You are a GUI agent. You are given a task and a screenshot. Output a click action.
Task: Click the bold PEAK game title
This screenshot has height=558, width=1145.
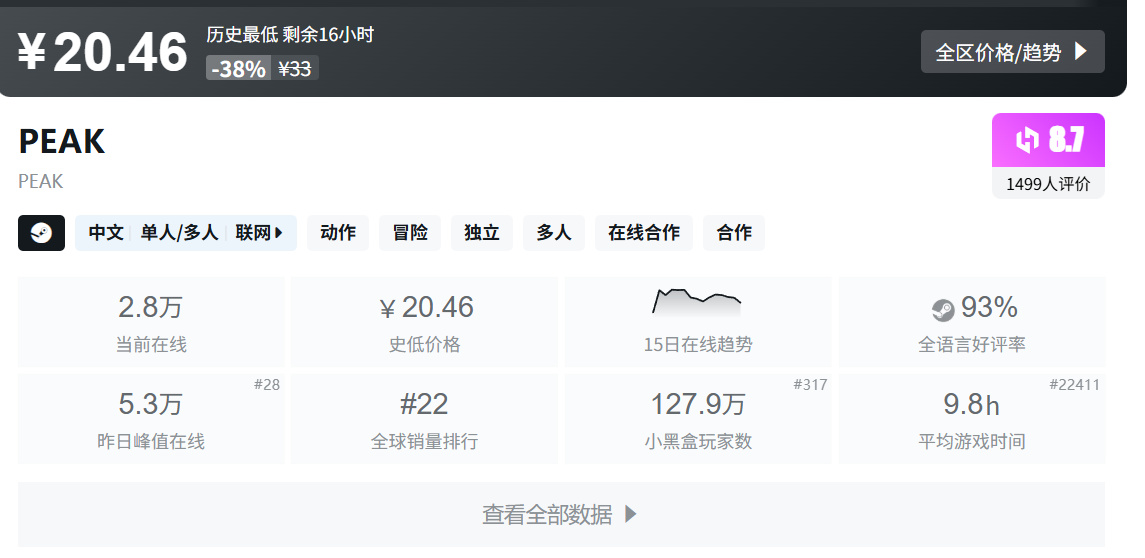click(x=62, y=142)
